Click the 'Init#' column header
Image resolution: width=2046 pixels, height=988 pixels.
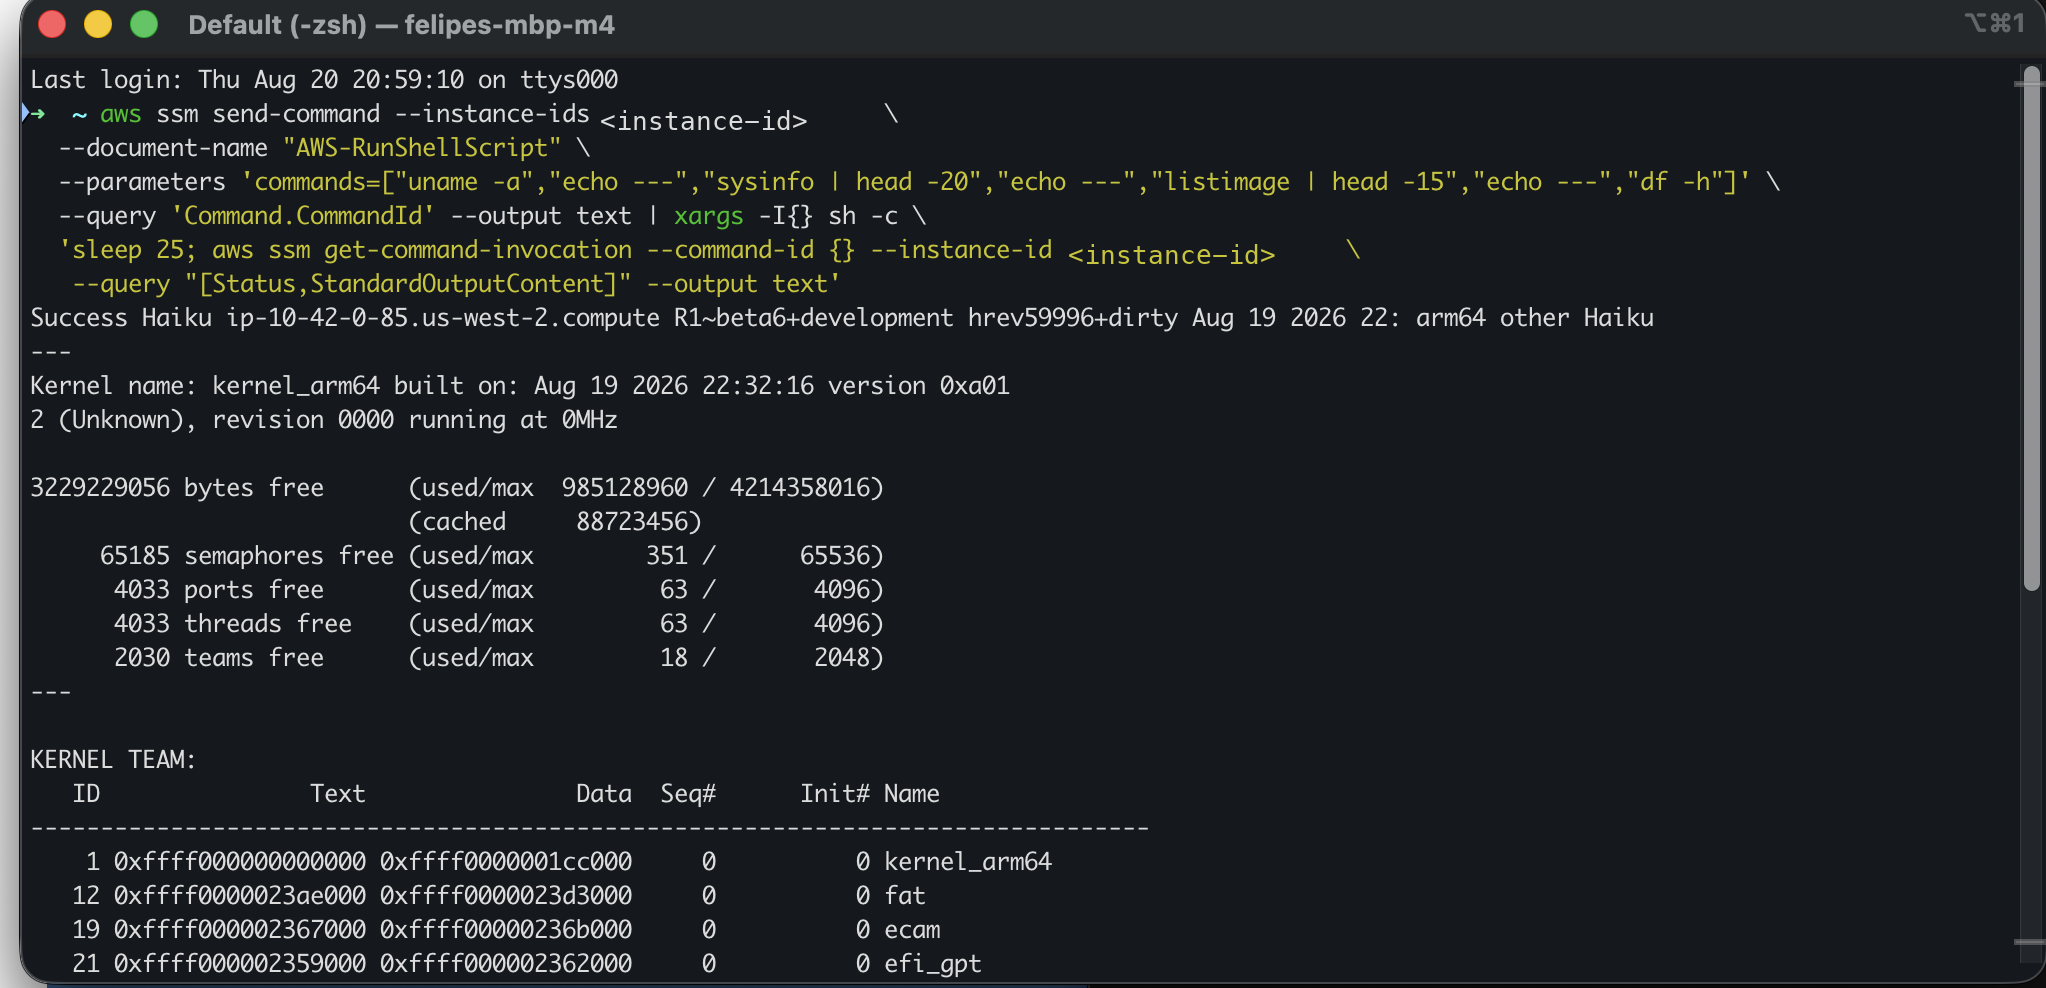[835, 794]
